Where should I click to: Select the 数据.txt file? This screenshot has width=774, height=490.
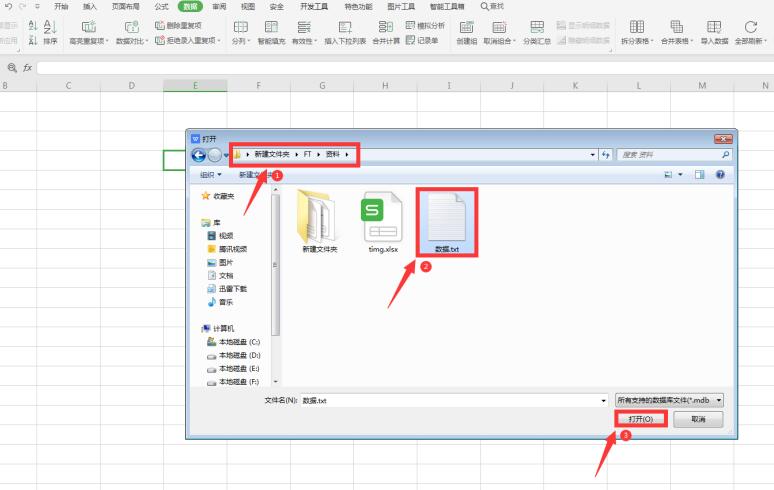tap(447, 223)
